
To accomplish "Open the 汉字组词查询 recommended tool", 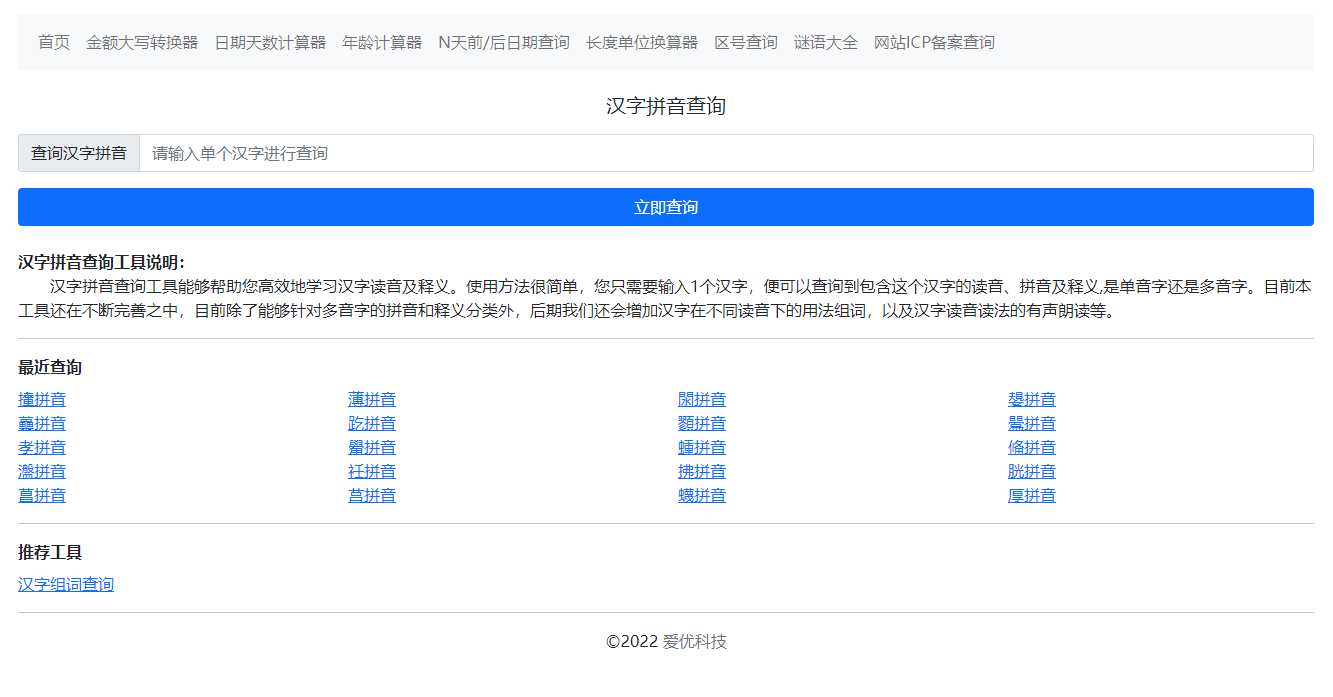I will 66,584.
